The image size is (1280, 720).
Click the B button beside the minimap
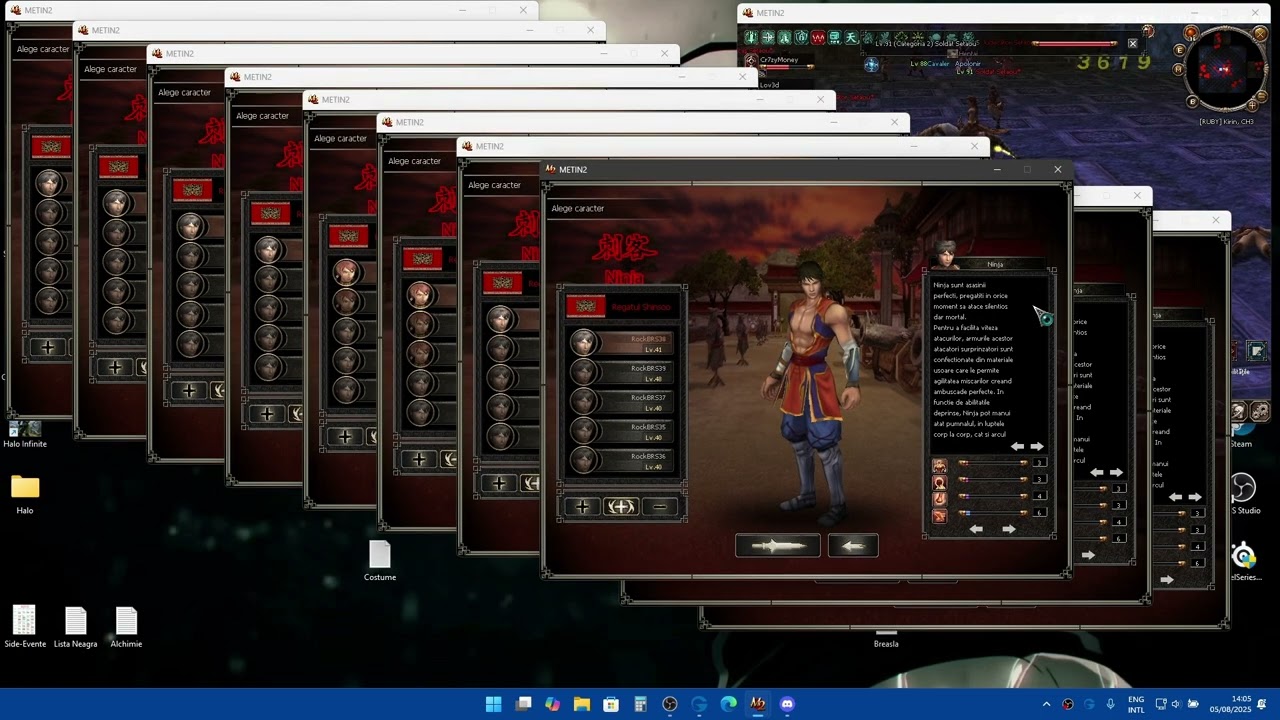pyautogui.click(x=1191, y=101)
